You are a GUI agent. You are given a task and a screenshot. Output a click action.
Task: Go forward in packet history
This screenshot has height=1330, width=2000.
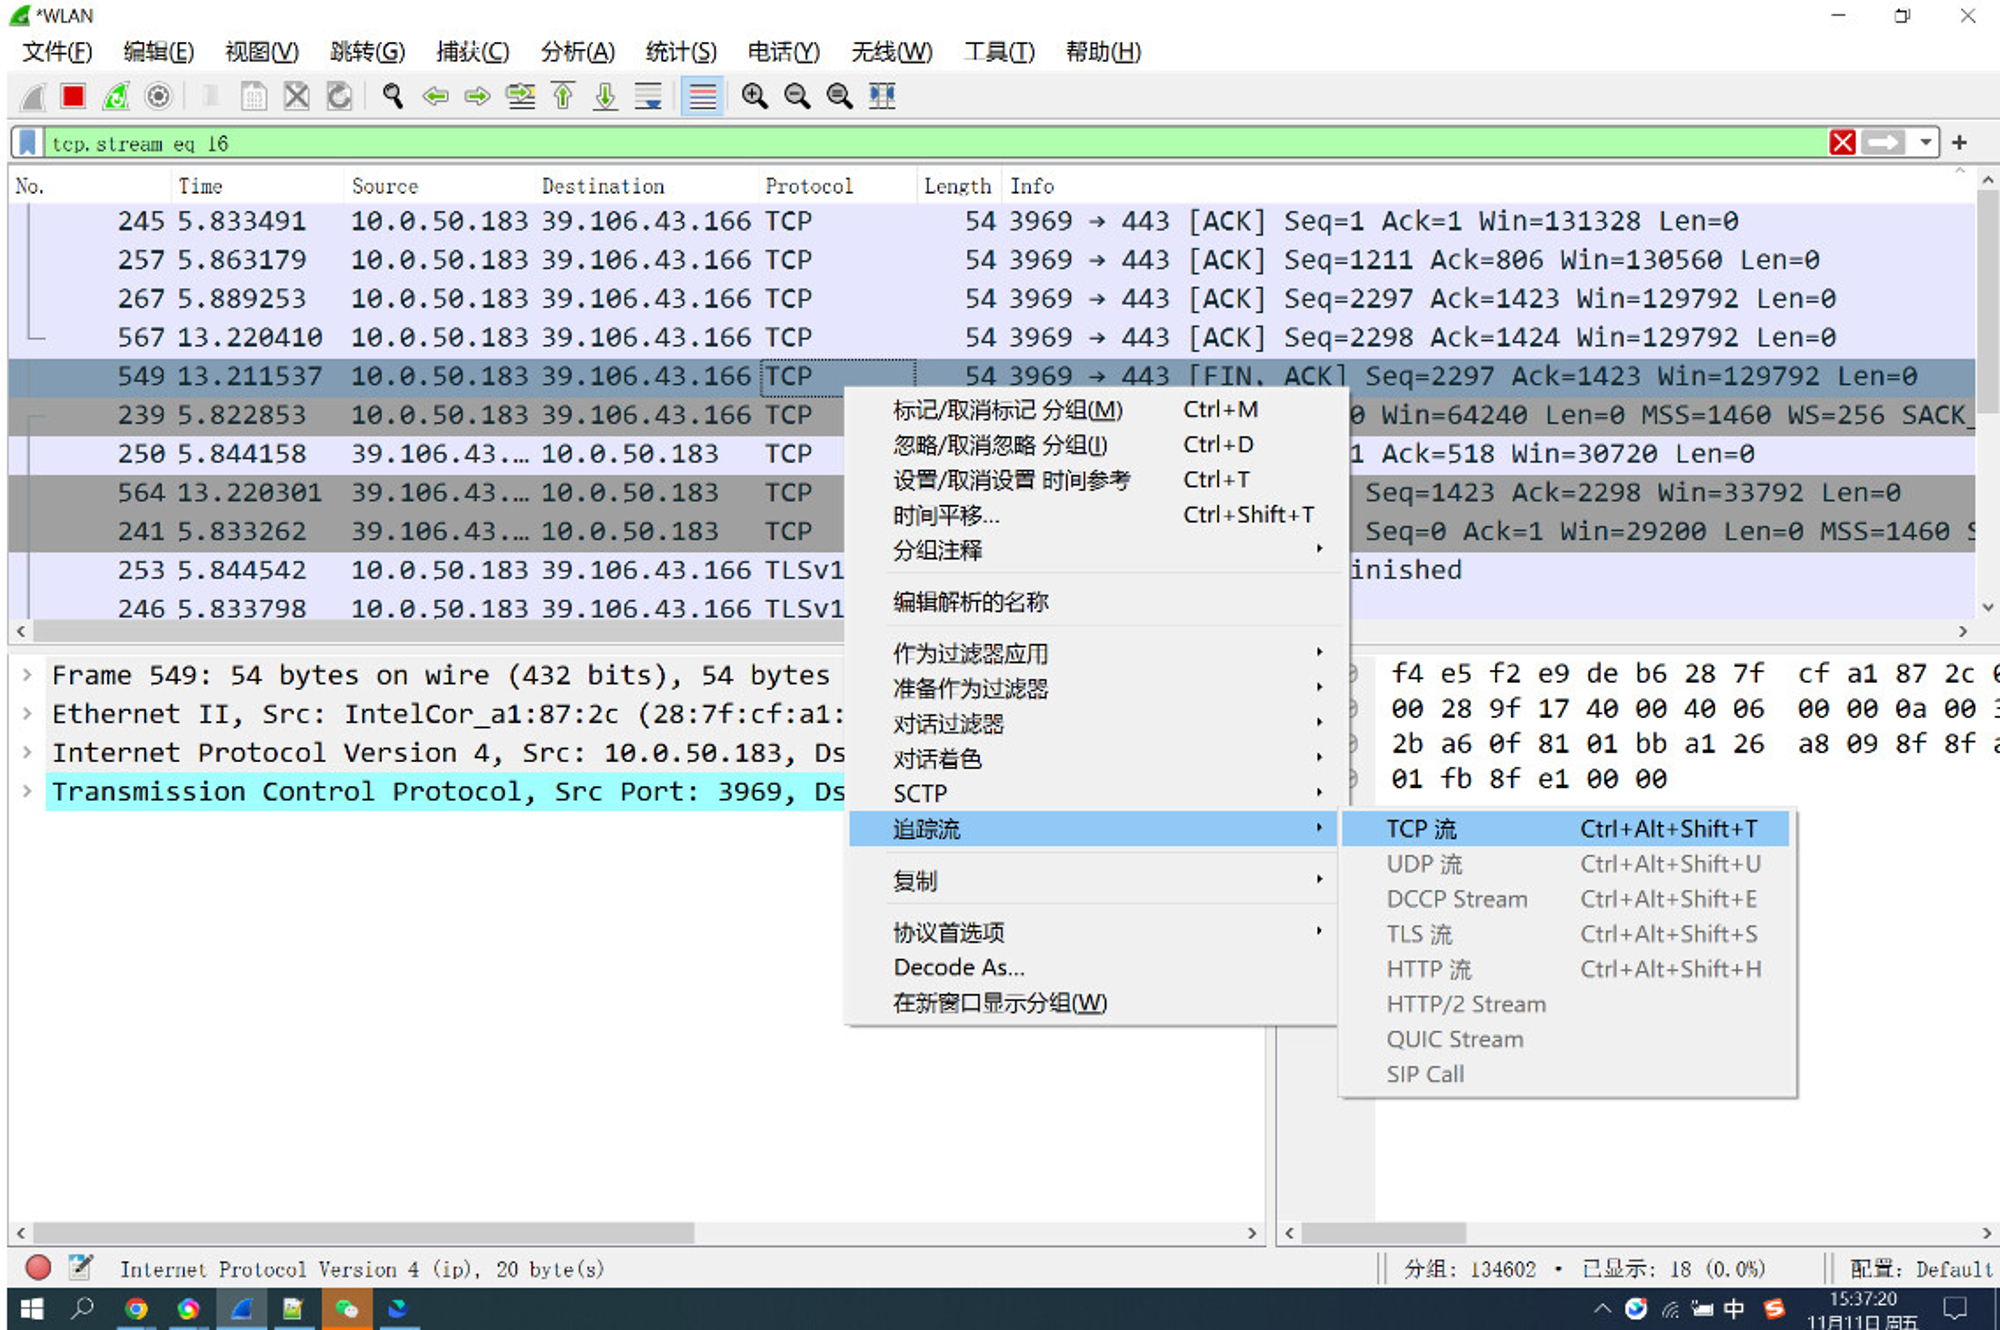point(477,96)
